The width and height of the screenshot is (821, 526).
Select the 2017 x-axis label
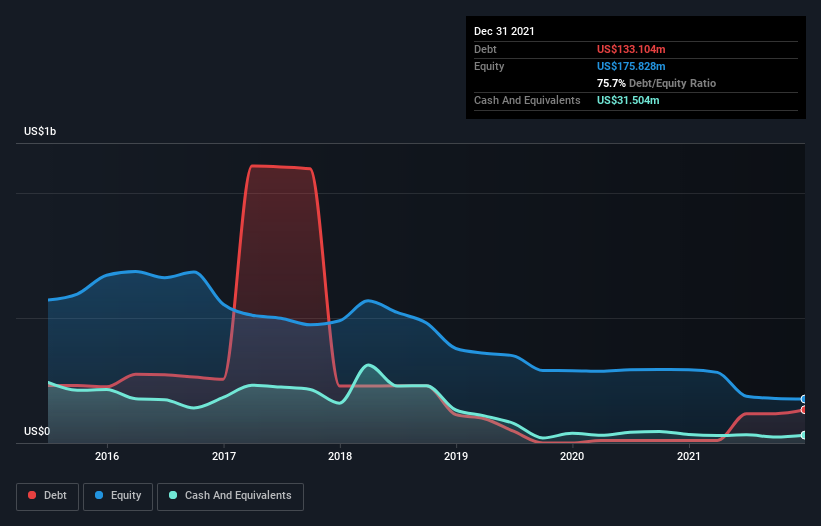coord(224,456)
